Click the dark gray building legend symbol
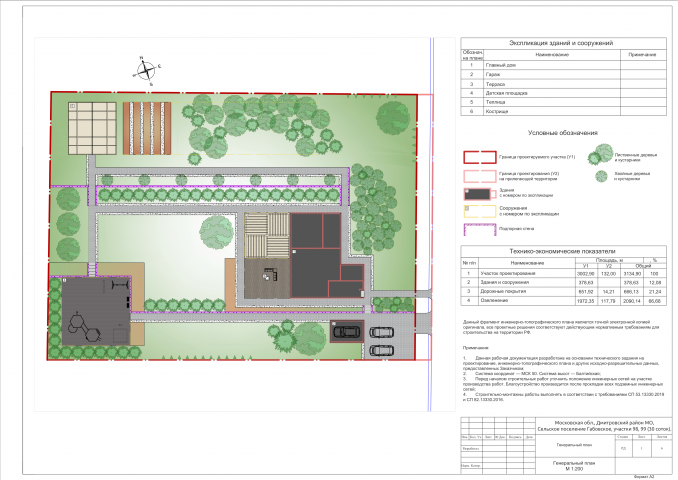This screenshot has height=480, width=678. coord(478,194)
